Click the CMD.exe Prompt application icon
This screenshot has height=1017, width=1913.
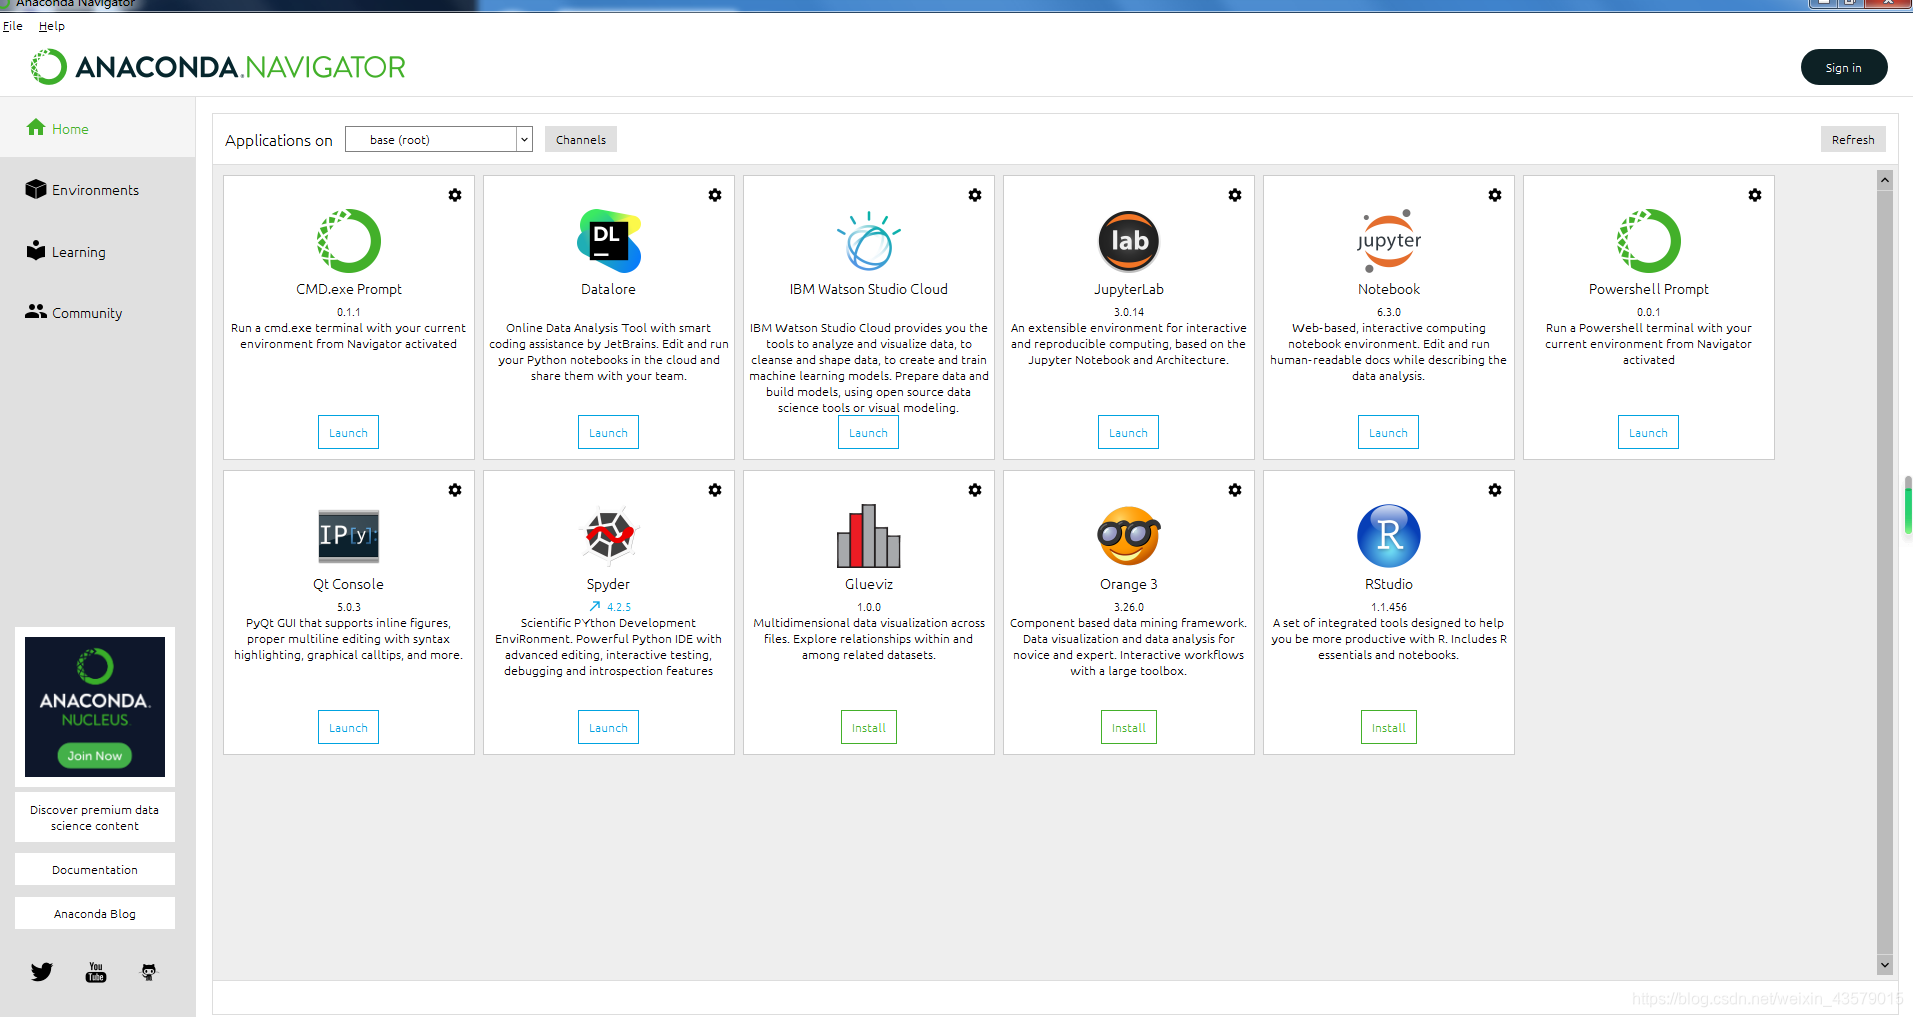349,241
